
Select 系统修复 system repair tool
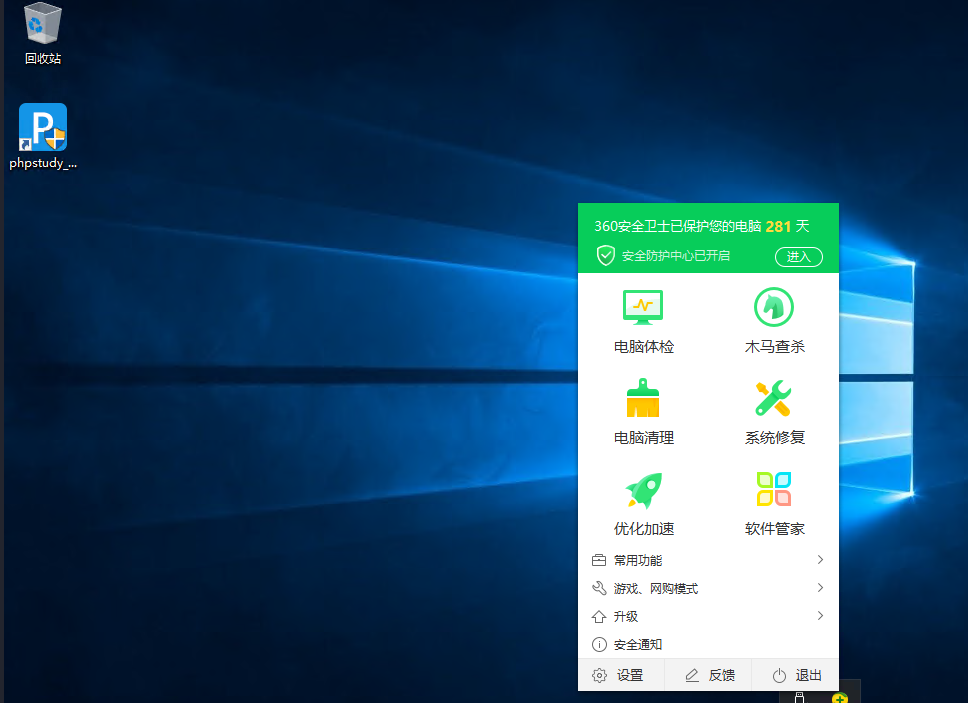(774, 398)
